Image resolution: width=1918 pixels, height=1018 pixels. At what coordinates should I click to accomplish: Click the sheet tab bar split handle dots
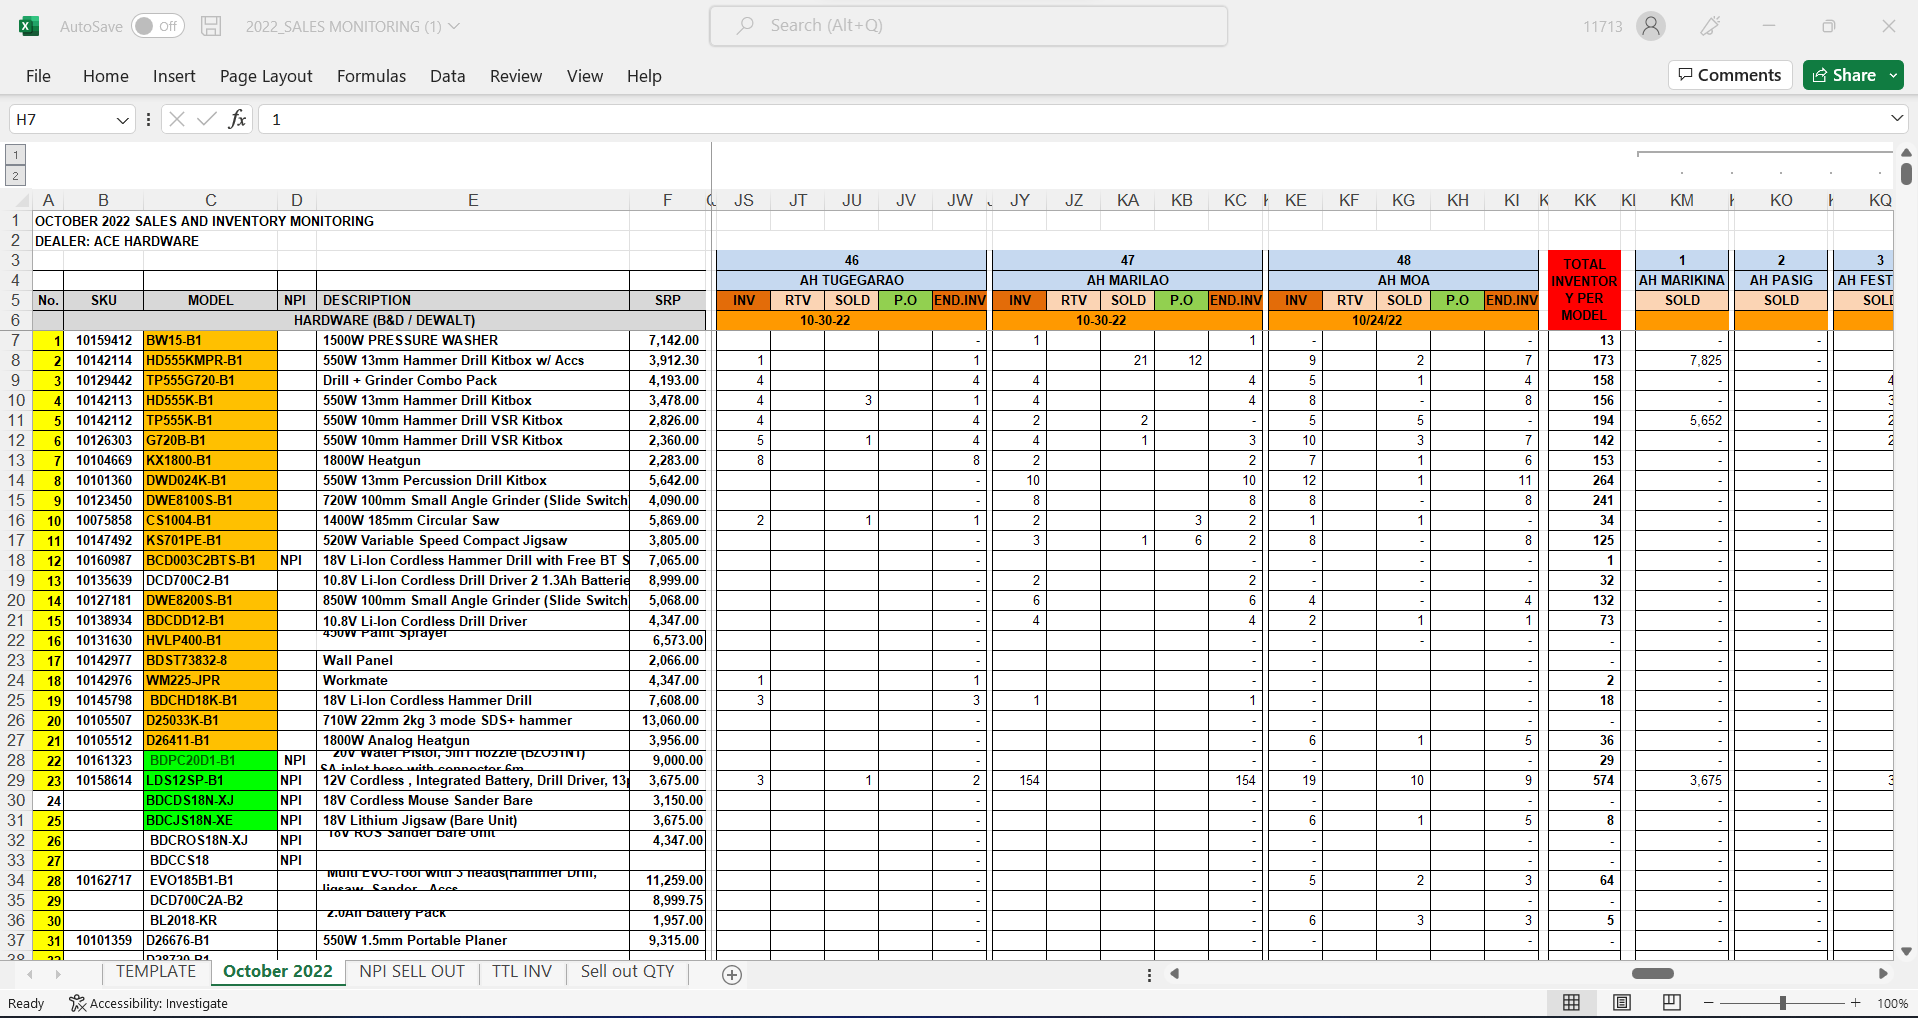(x=1149, y=975)
